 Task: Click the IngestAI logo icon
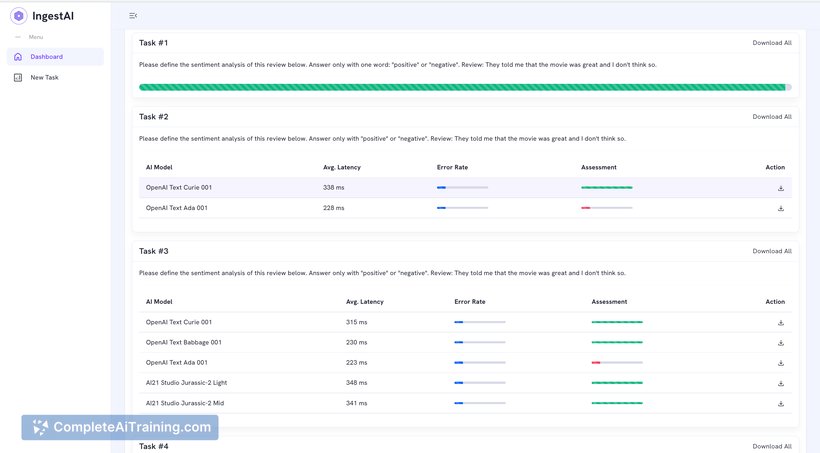[19, 16]
